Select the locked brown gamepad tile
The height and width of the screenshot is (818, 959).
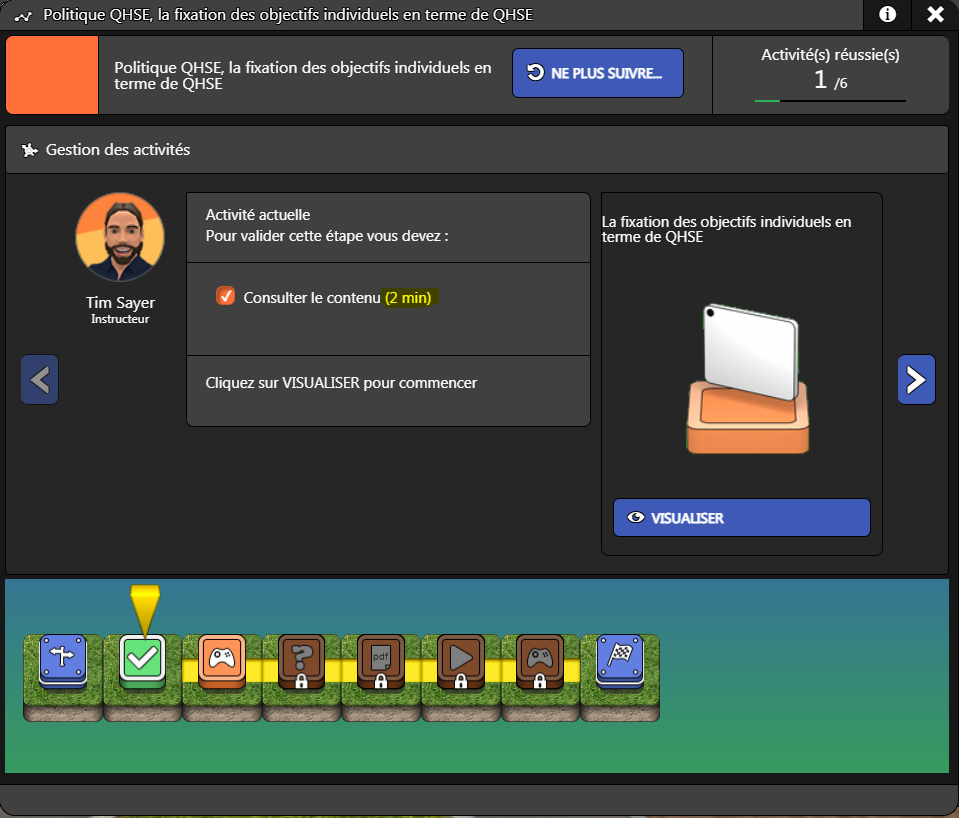(540, 661)
